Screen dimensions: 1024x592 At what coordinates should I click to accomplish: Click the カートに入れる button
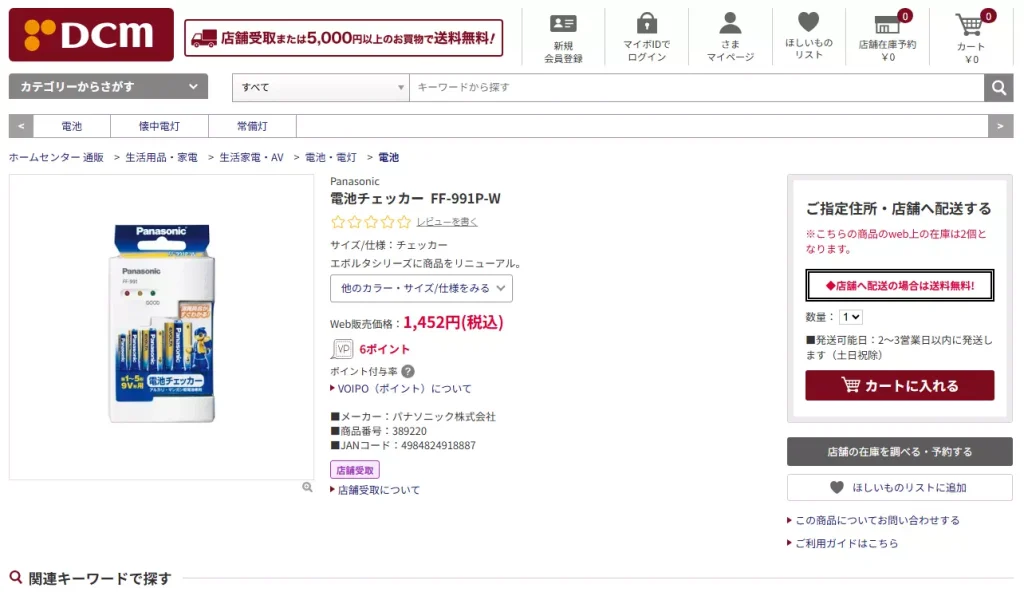click(x=898, y=384)
